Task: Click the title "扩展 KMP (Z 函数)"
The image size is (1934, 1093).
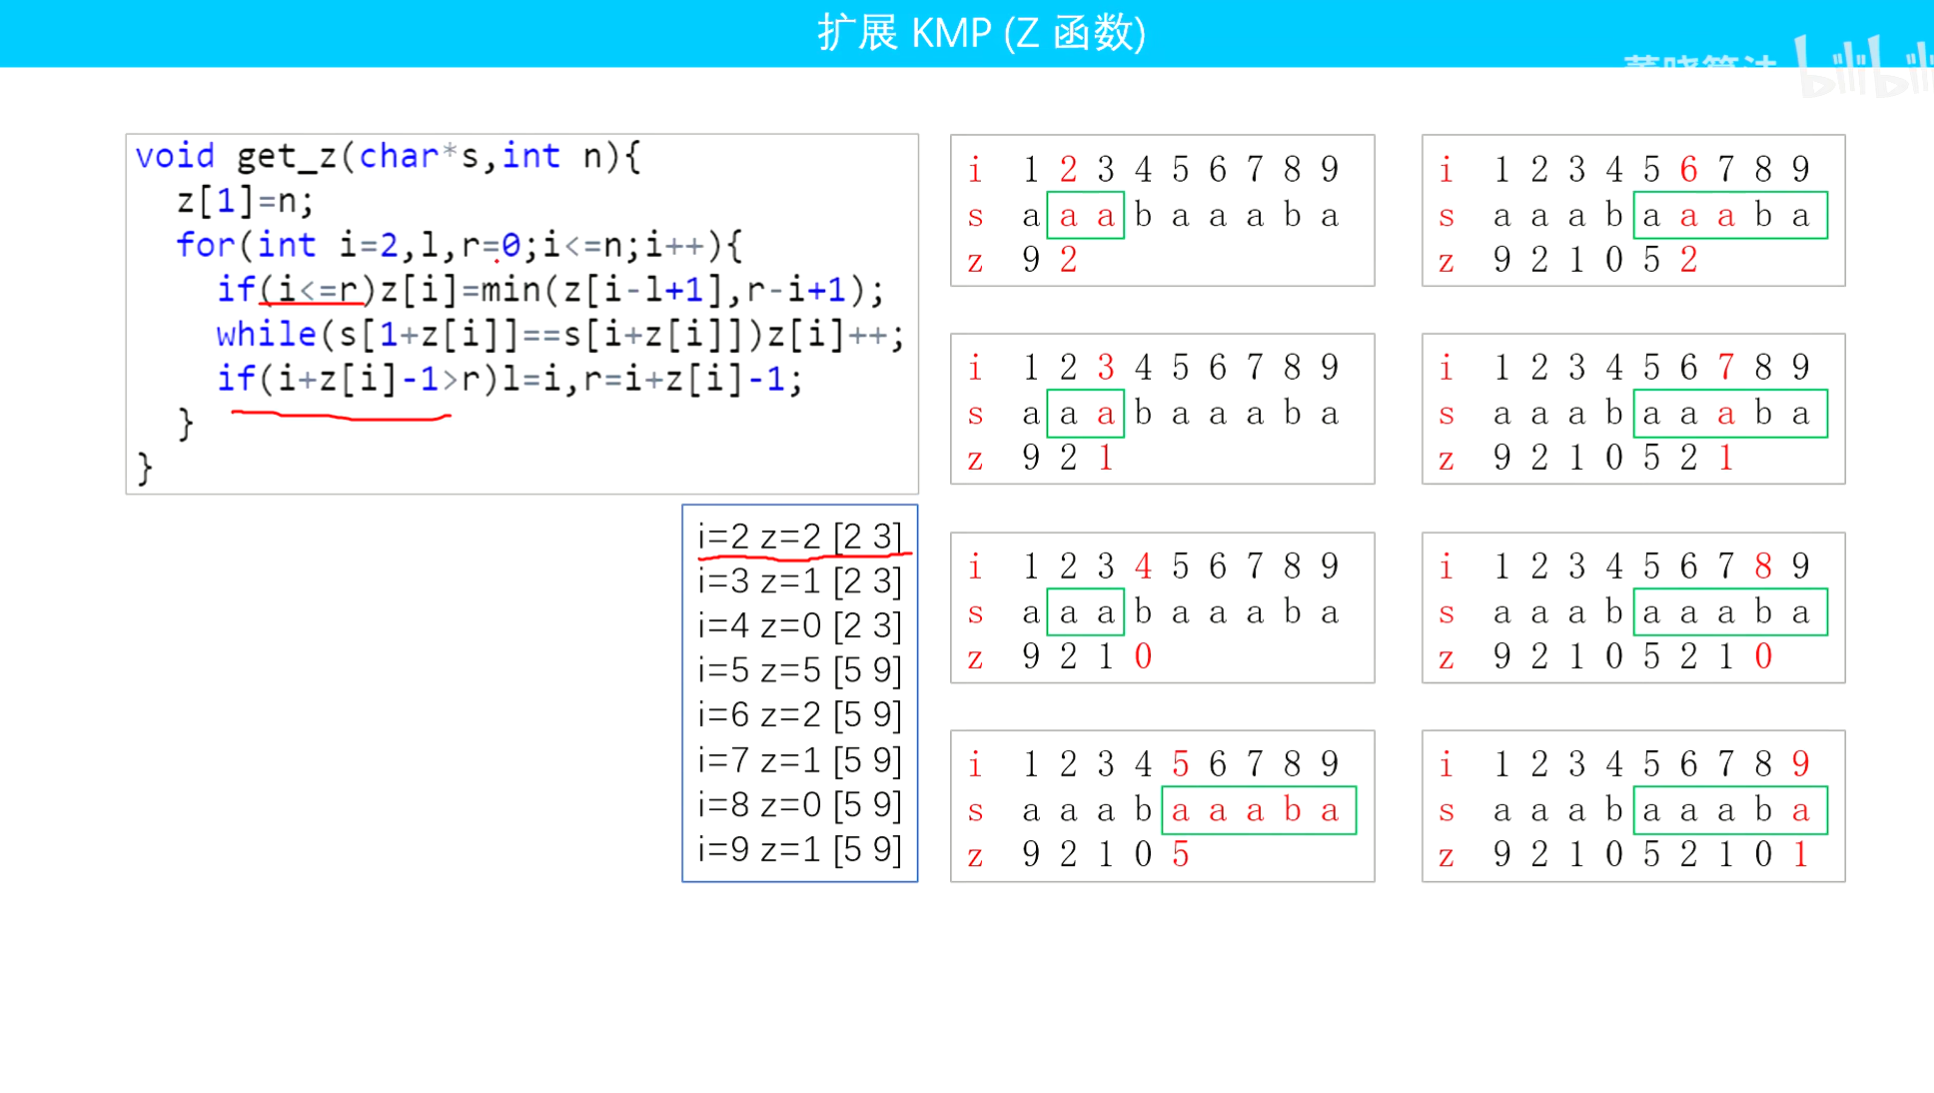Action: [981, 33]
